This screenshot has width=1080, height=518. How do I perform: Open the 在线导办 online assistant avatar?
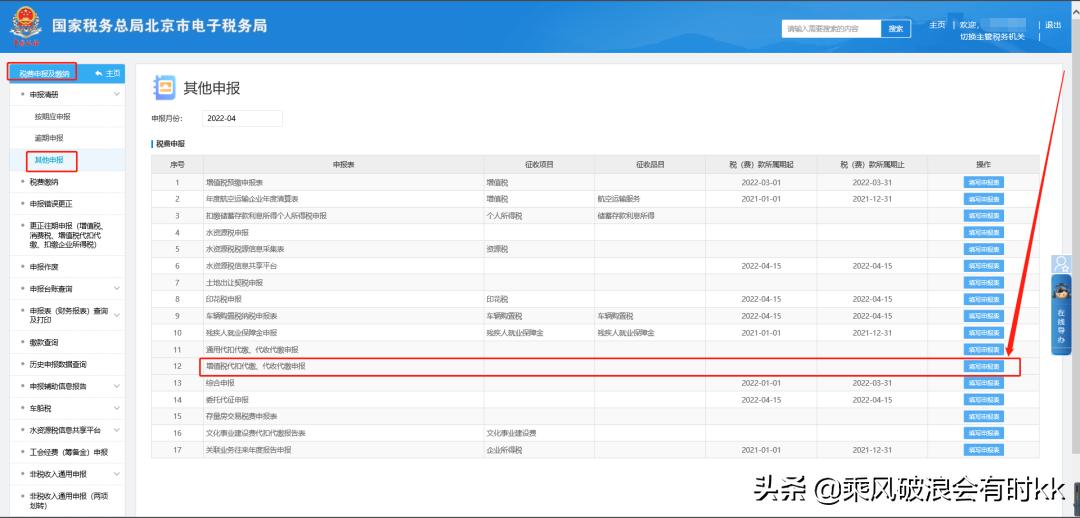pyautogui.click(x=1061, y=291)
